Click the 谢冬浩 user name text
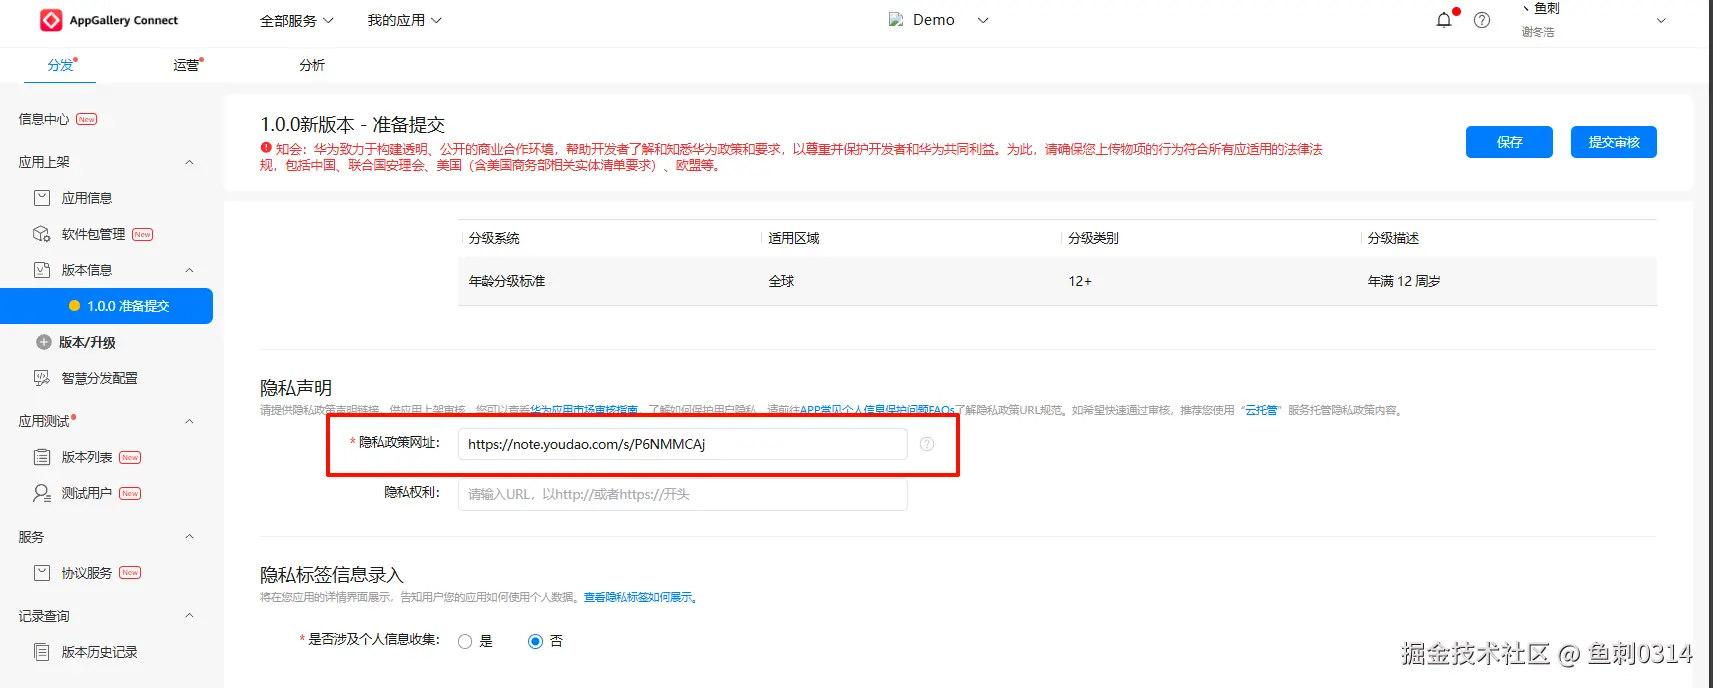 pyautogui.click(x=1538, y=32)
